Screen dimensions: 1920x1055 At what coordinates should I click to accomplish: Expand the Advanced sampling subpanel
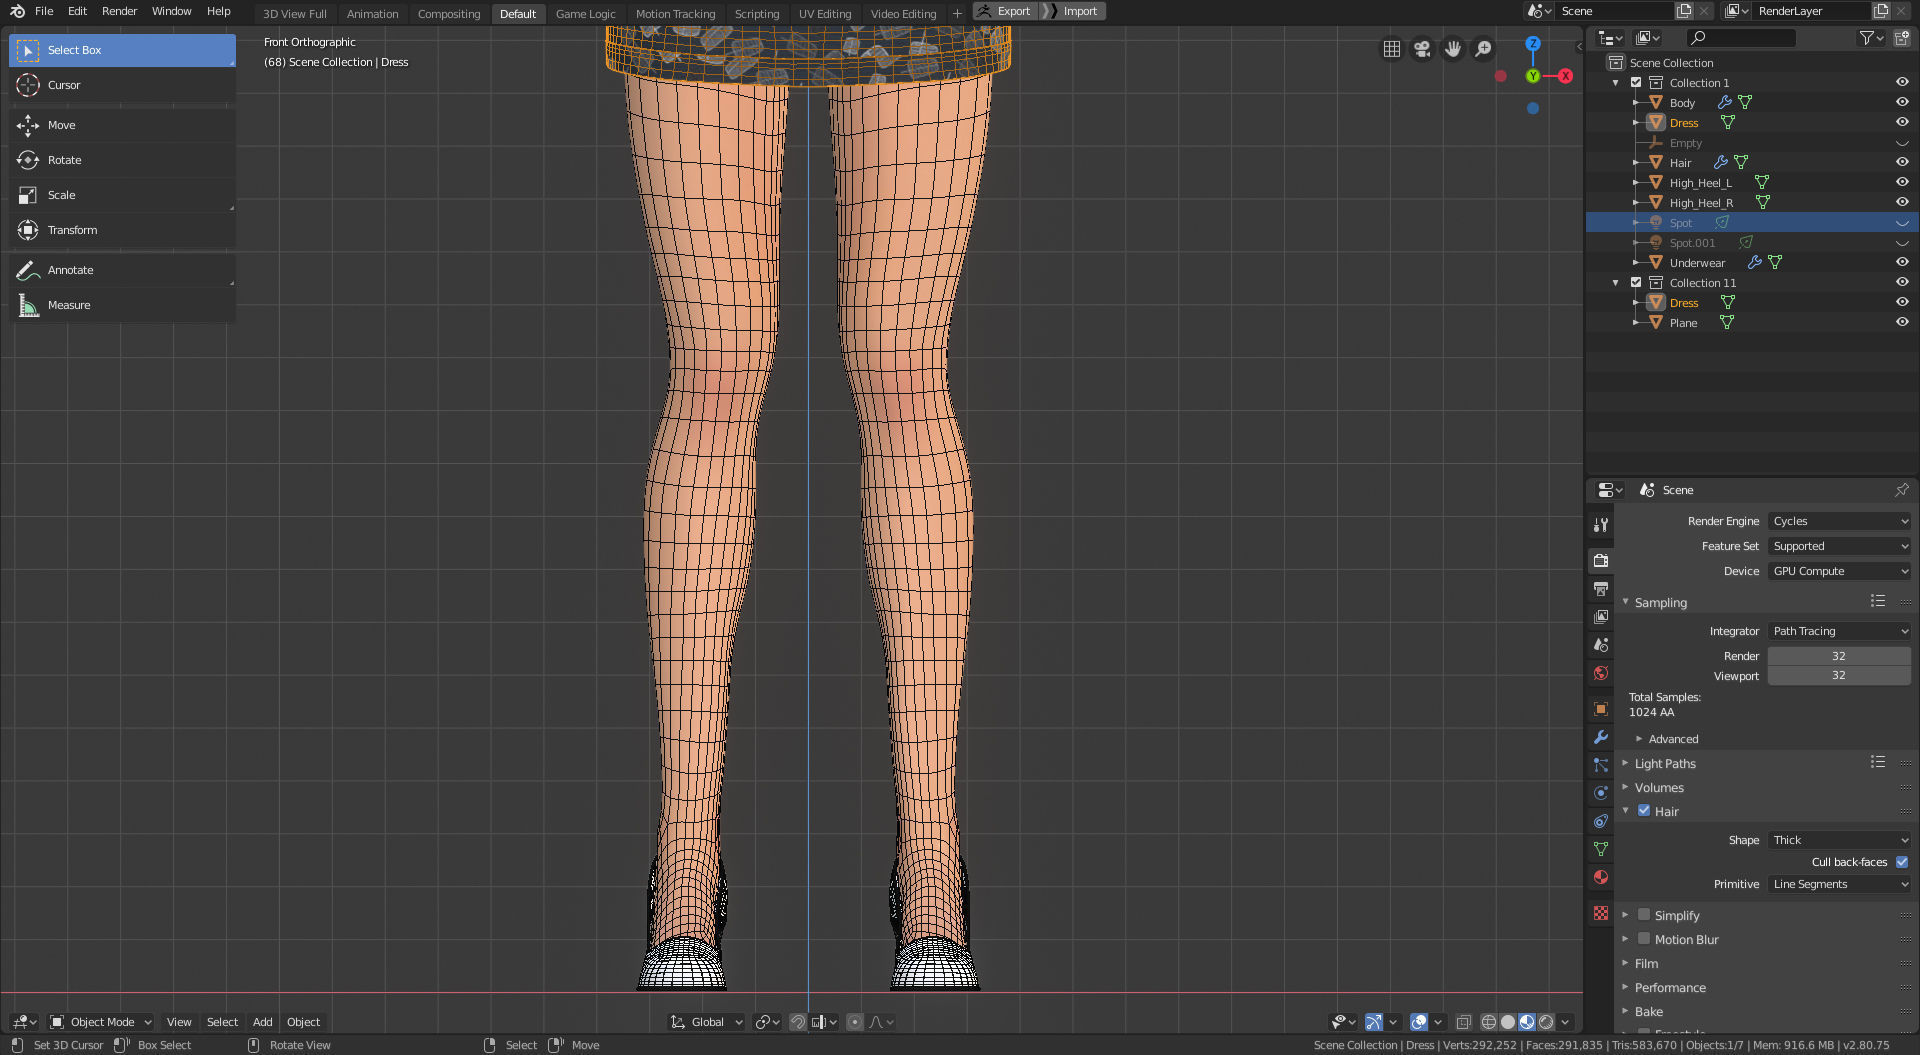(1673, 739)
